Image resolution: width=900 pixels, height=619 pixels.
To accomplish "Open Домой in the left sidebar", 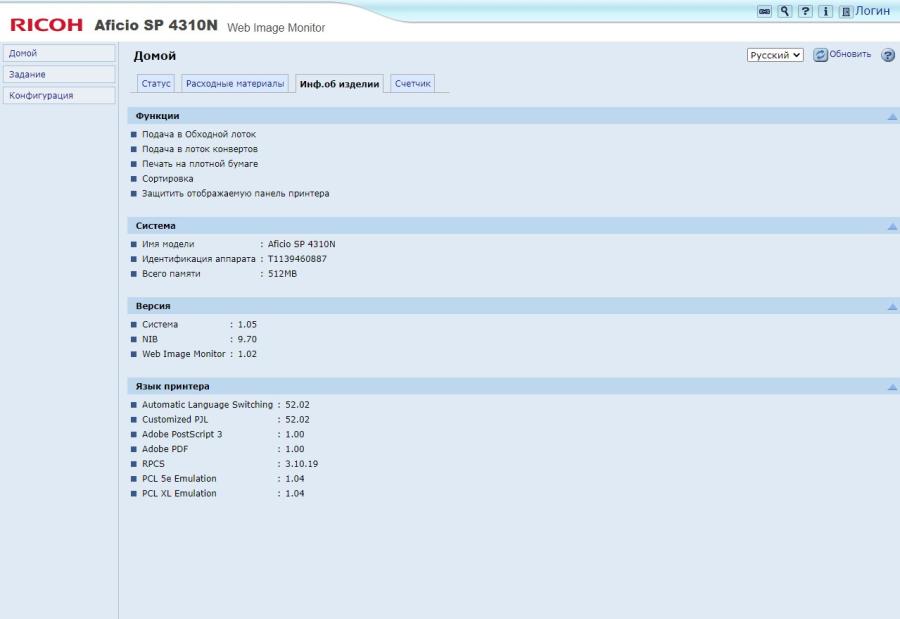I will pos(59,53).
